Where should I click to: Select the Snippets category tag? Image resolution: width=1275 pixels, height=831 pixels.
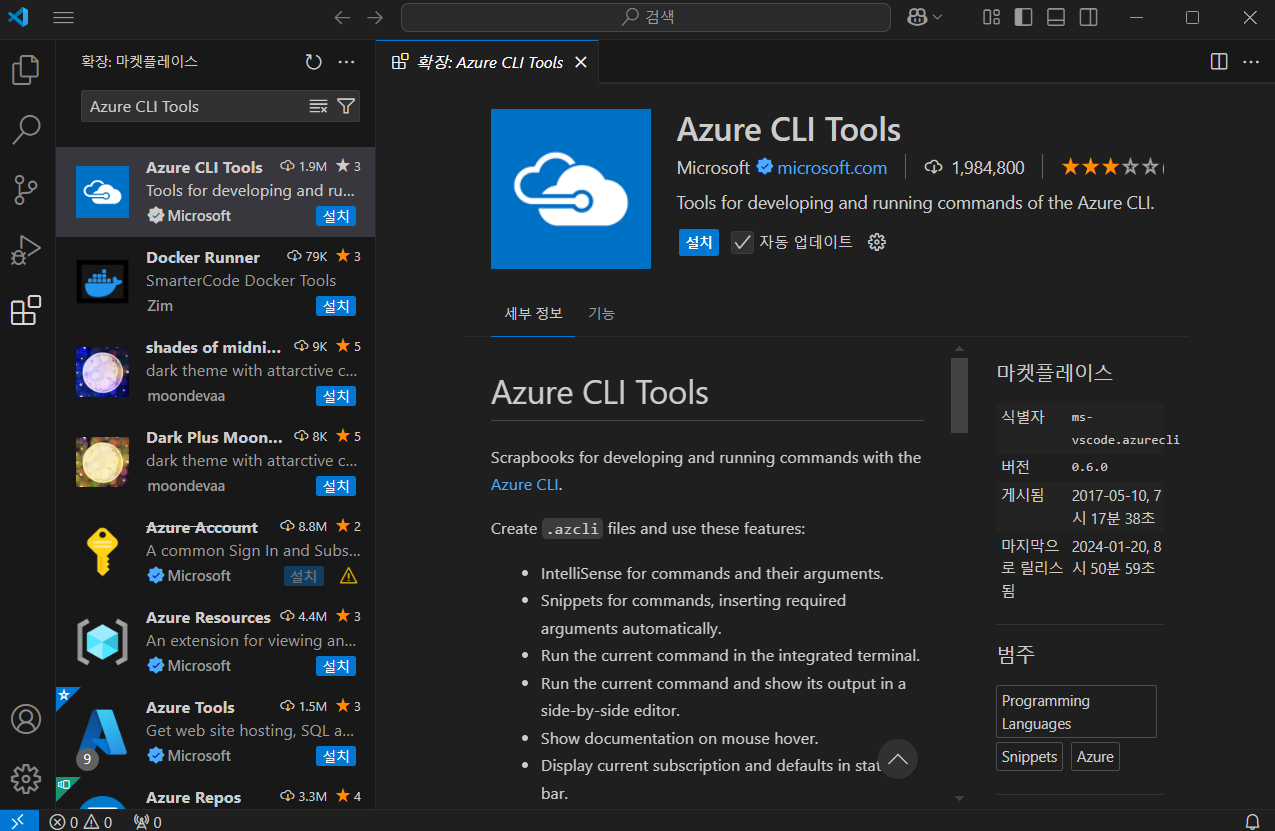[1030, 757]
